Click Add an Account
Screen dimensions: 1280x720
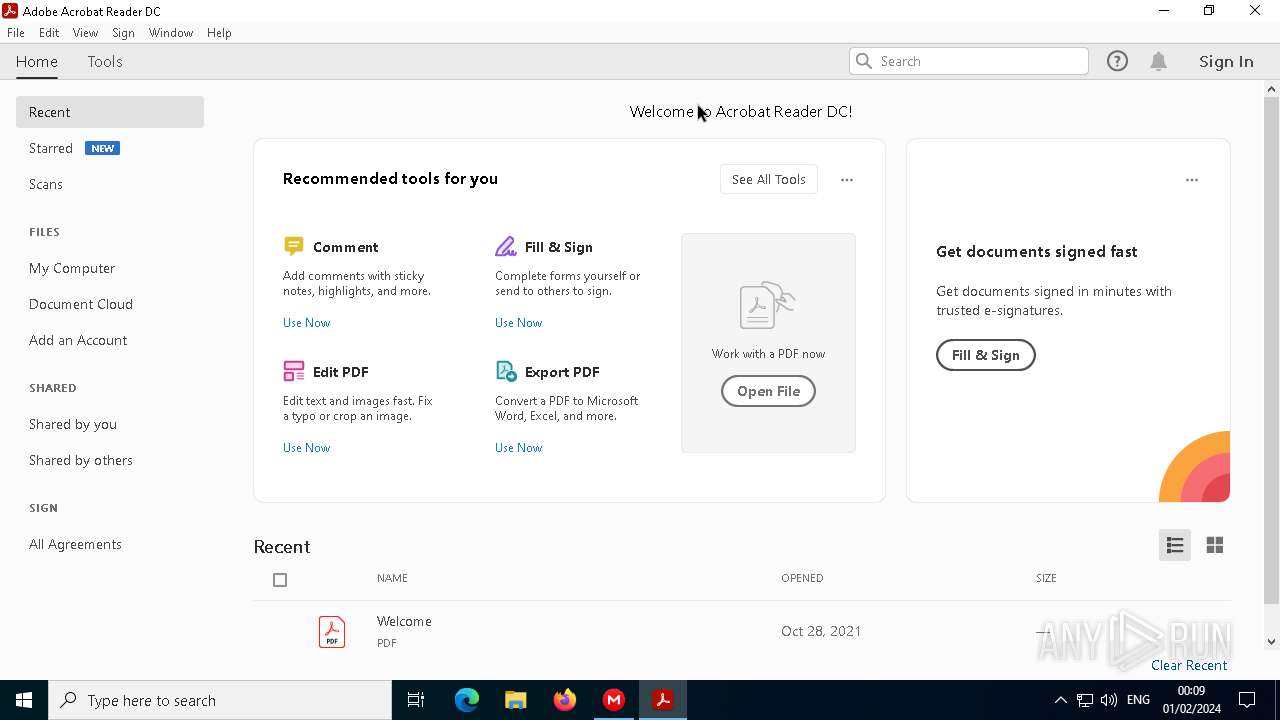78,340
